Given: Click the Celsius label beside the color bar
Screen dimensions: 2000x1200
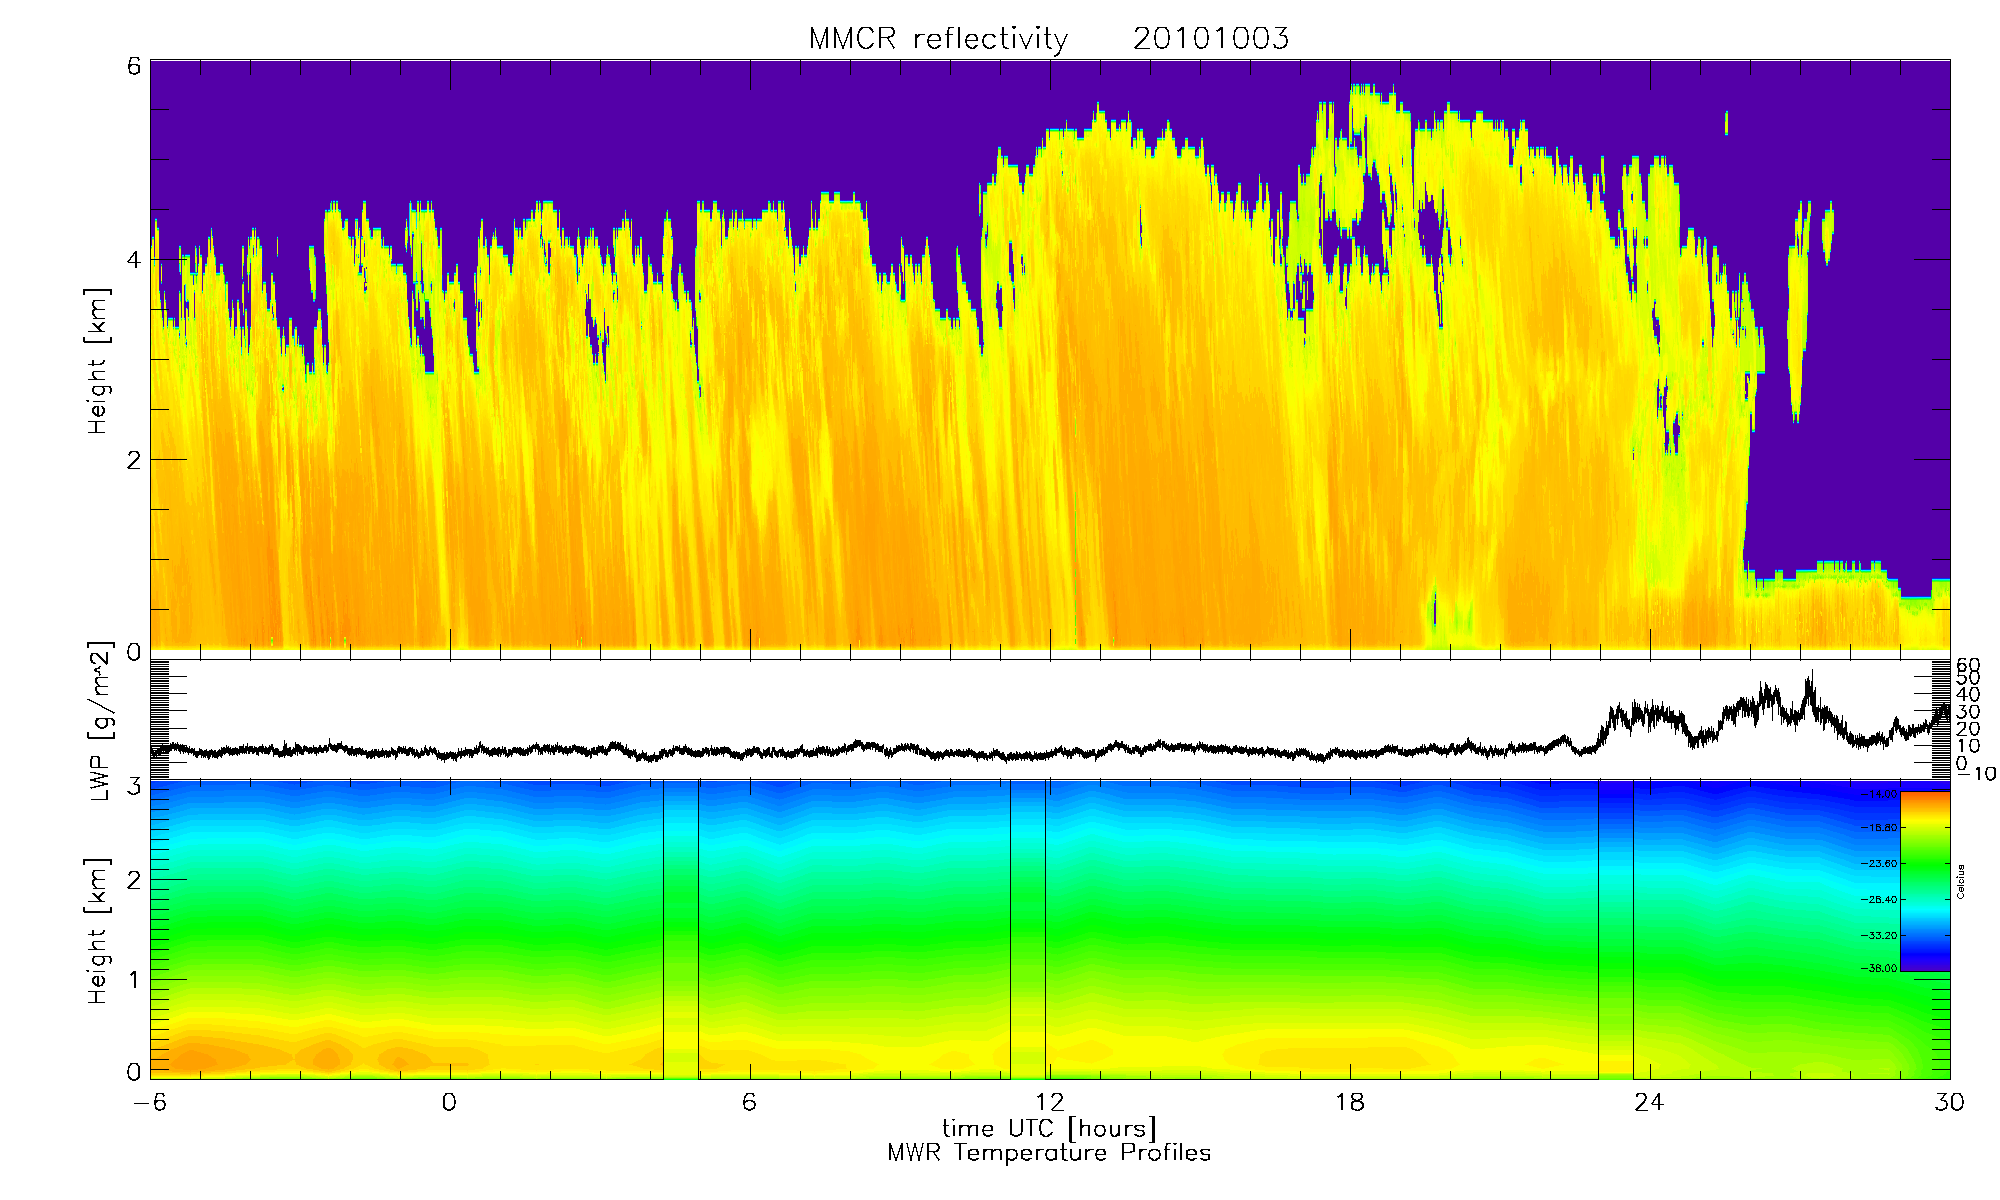Looking at the screenshot, I should (x=1960, y=881).
